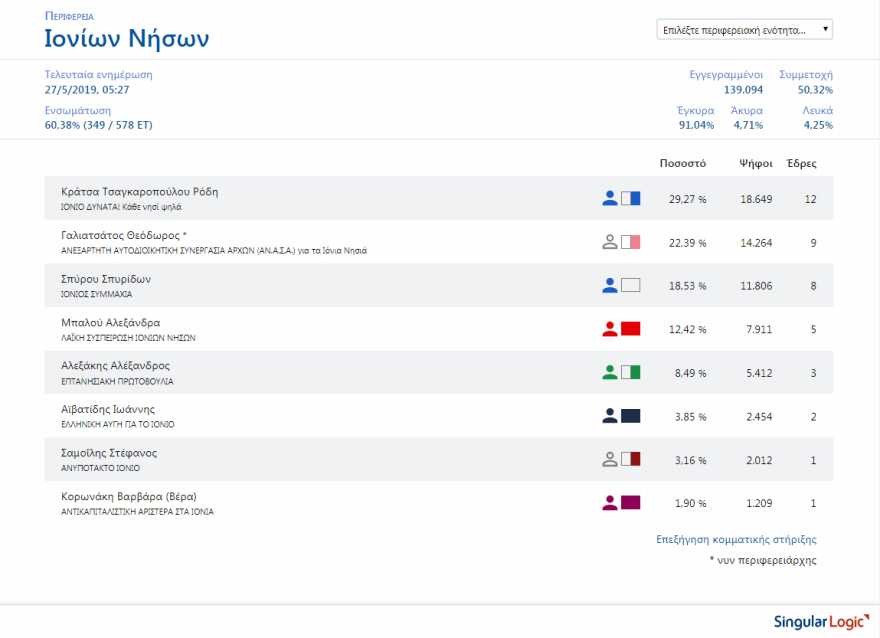Click green person icon for Αλεξάκης Αλέξανδρος

pos(610,372)
